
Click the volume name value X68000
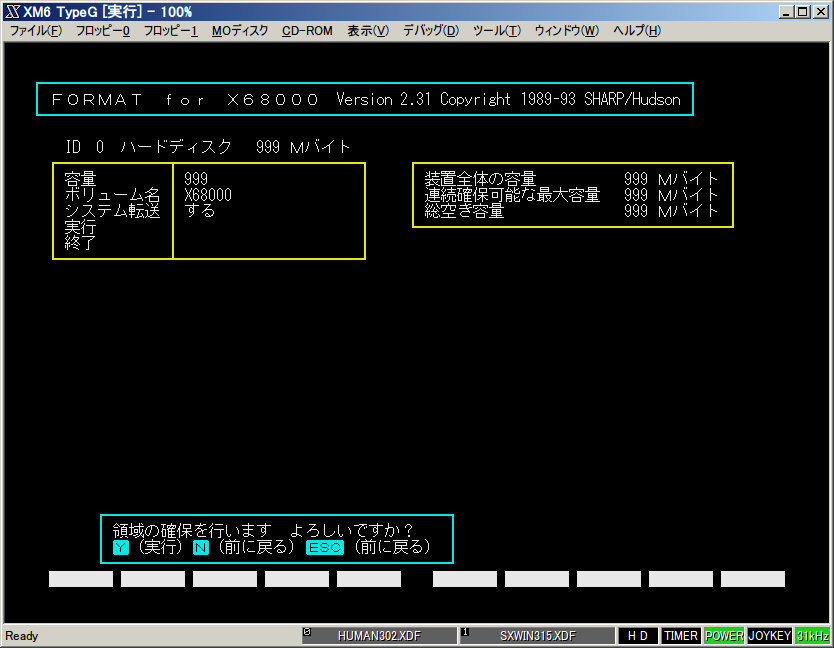point(208,195)
